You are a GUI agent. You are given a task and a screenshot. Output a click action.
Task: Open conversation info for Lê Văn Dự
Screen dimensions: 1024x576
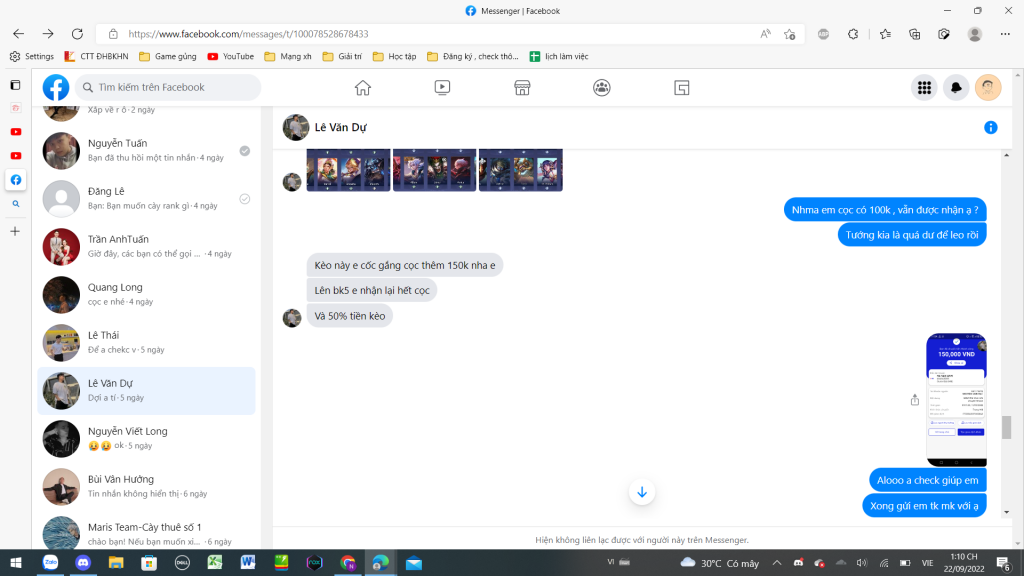click(990, 128)
